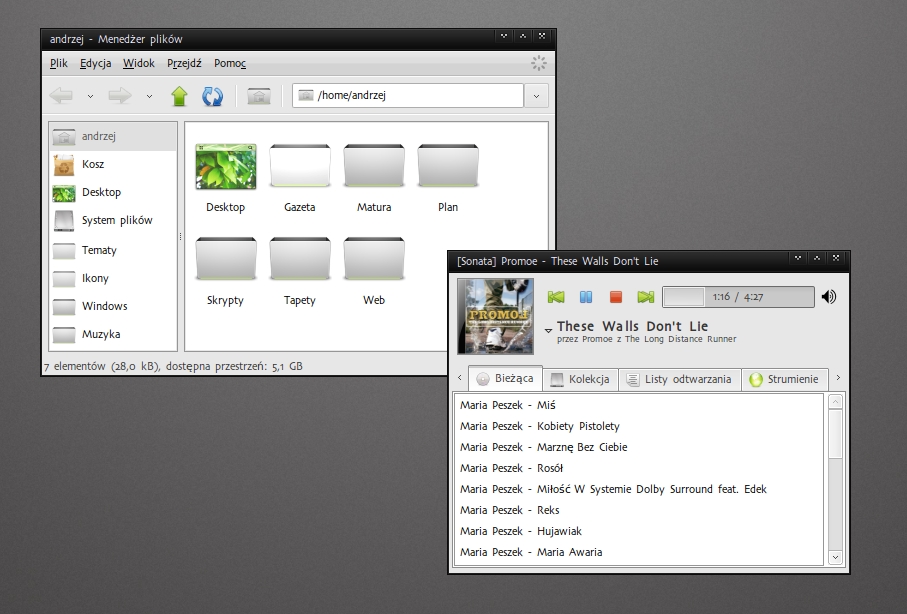Image resolution: width=907 pixels, height=614 pixels.
Task: Skip to previous track in Sonata
Action: click(x=556, y=297)
